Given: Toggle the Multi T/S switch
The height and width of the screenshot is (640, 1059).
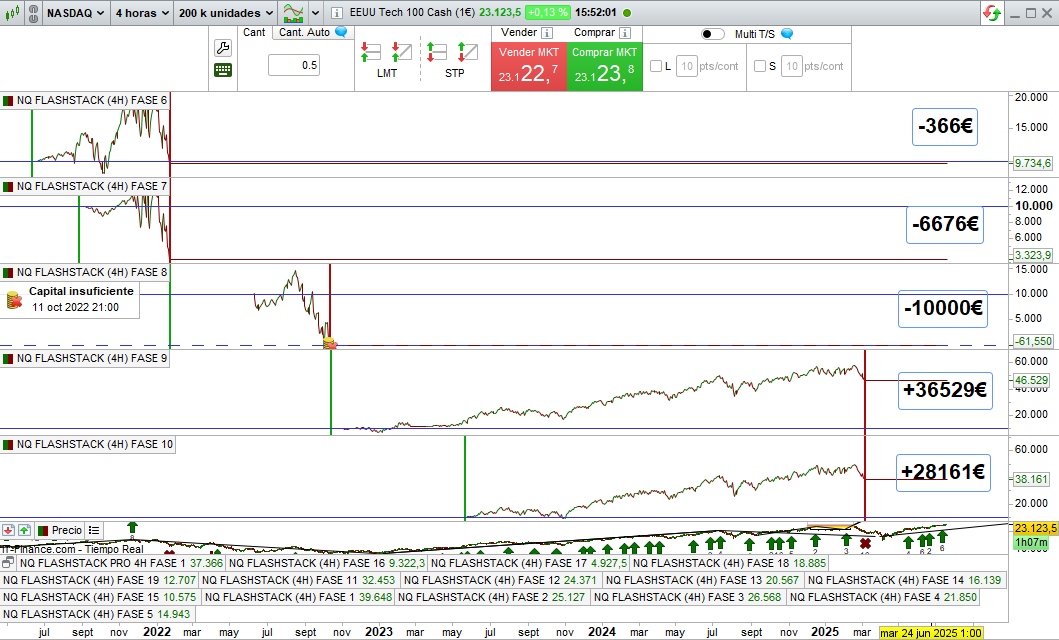Looking at the screenshot, I should [713, 34].
